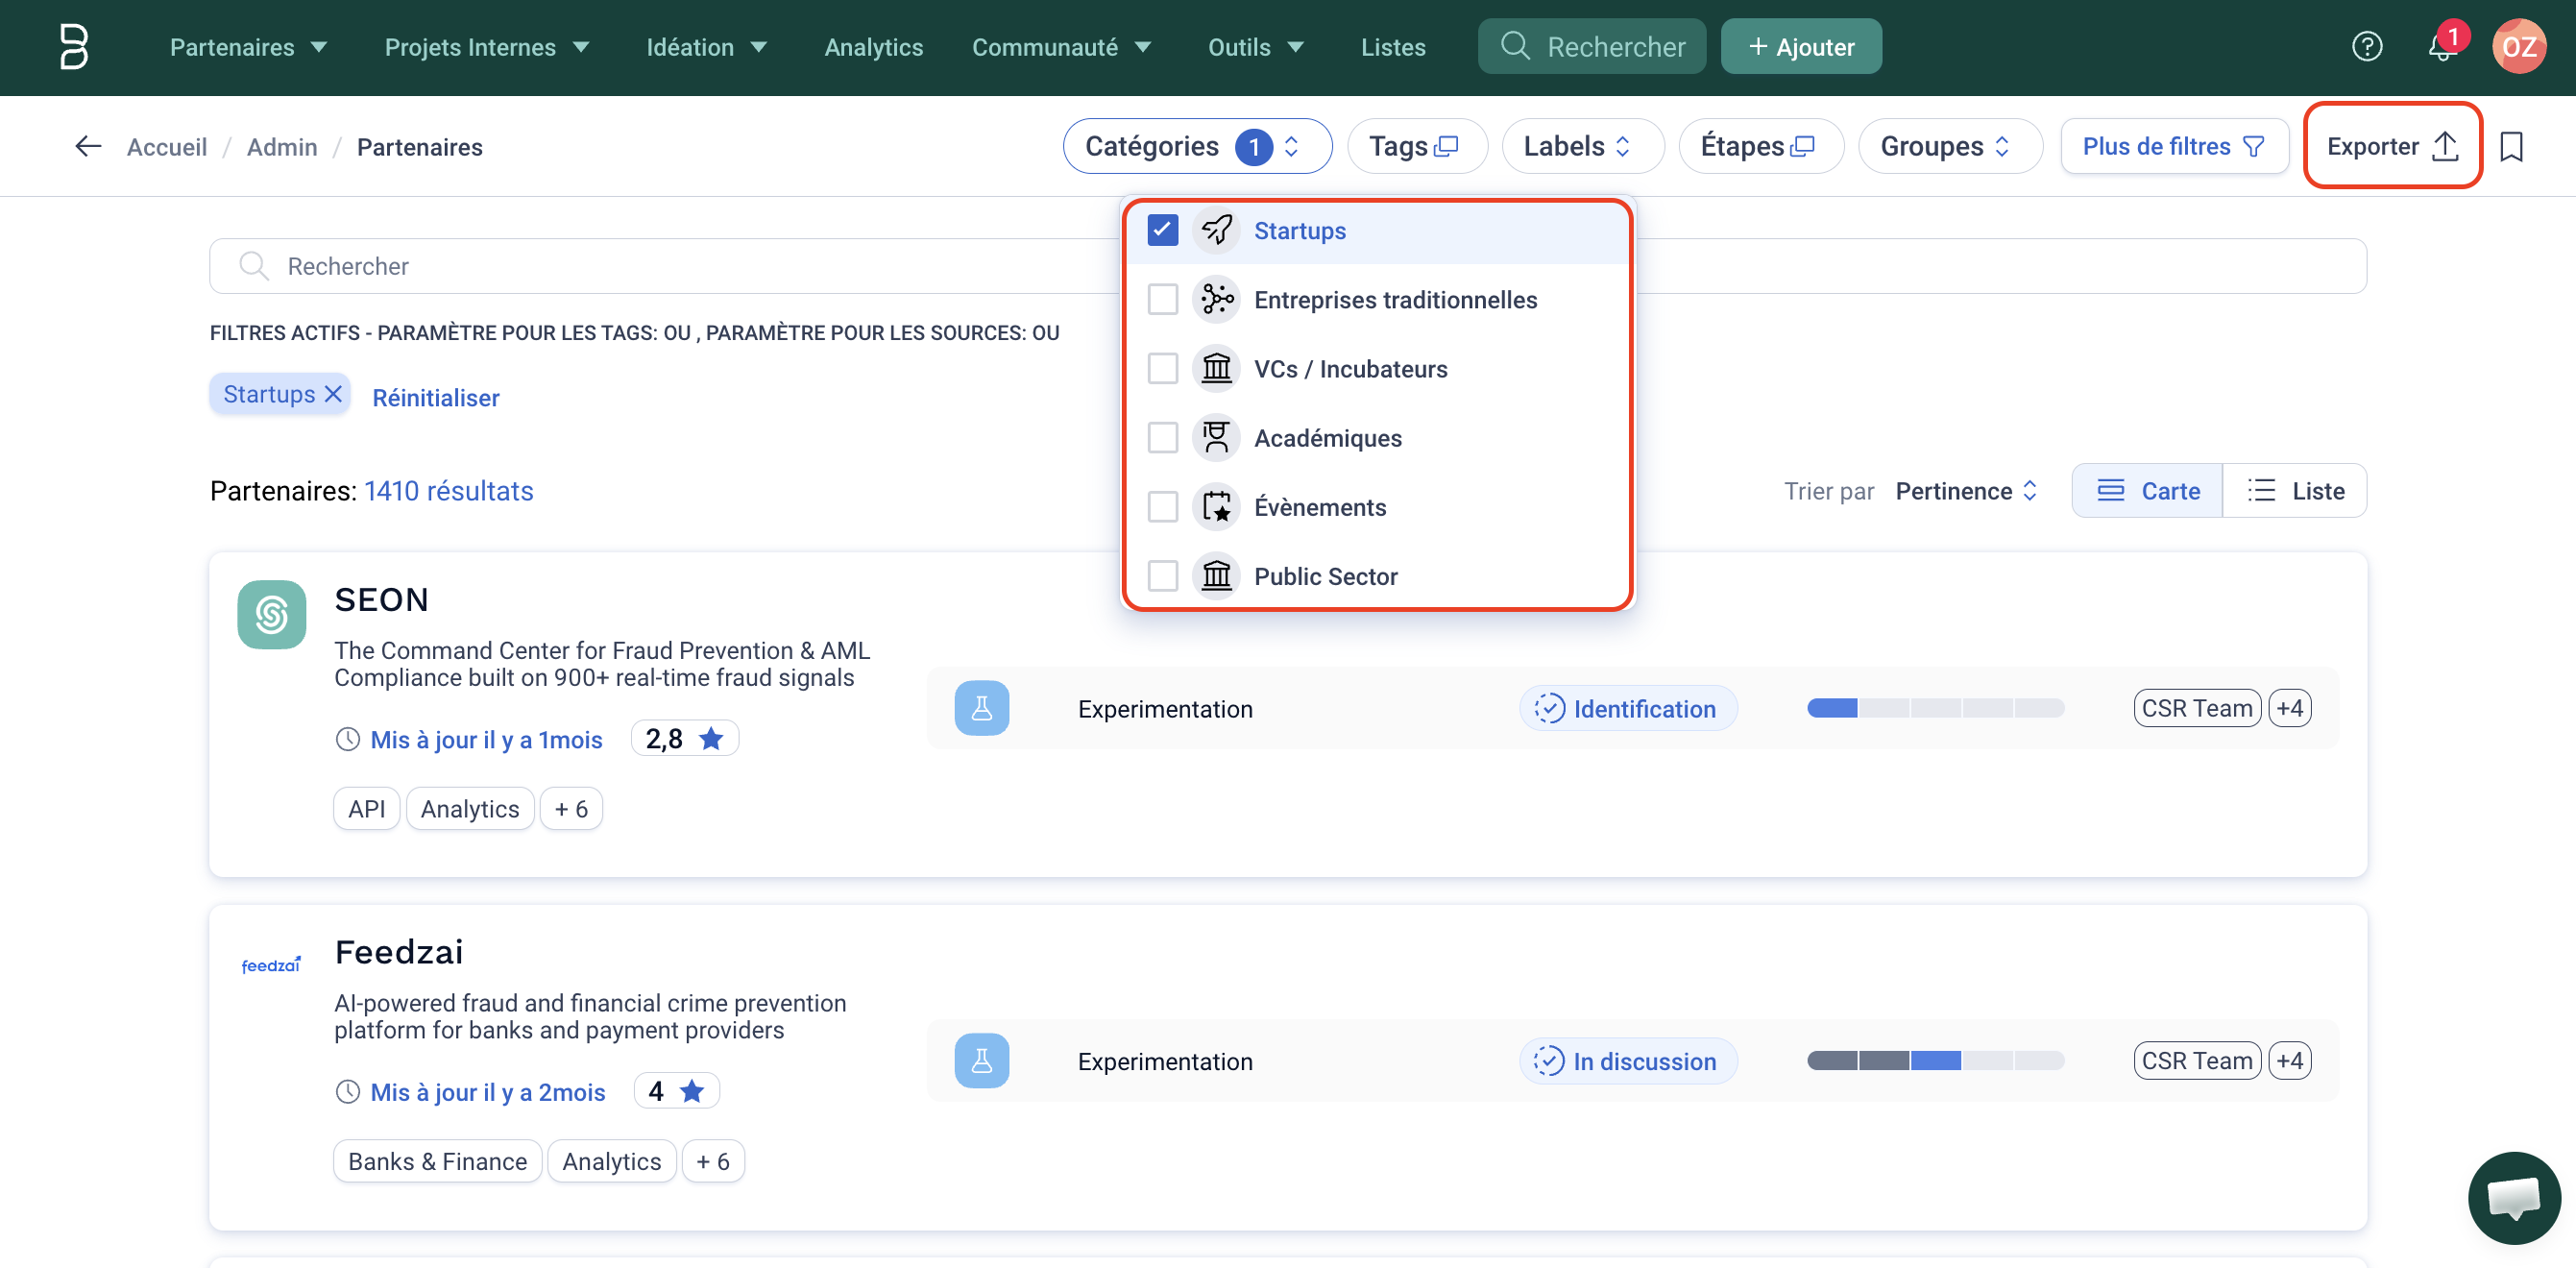The width and height of the screenshot is (2576, 1268).
Task: Open the chat support bubble
Action: (x=2513, y=1197)
